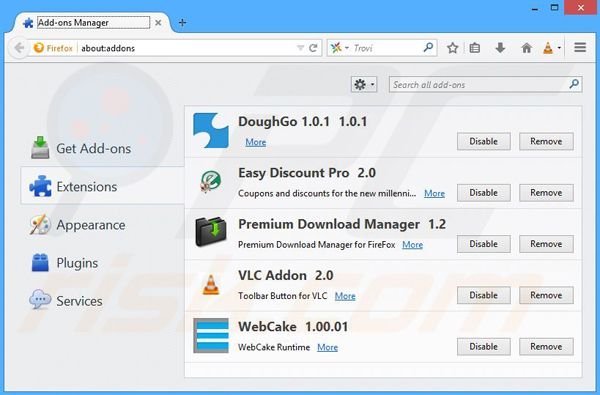Open a new tab with plus button

(182, 23)
